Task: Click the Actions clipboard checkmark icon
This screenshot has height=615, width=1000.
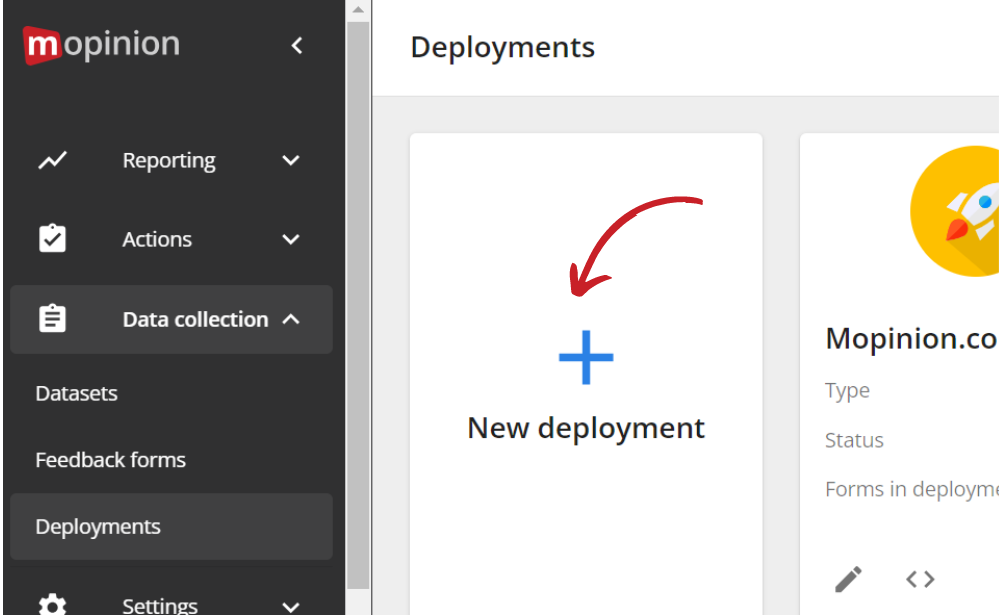Action: click(x=52, y=239)
